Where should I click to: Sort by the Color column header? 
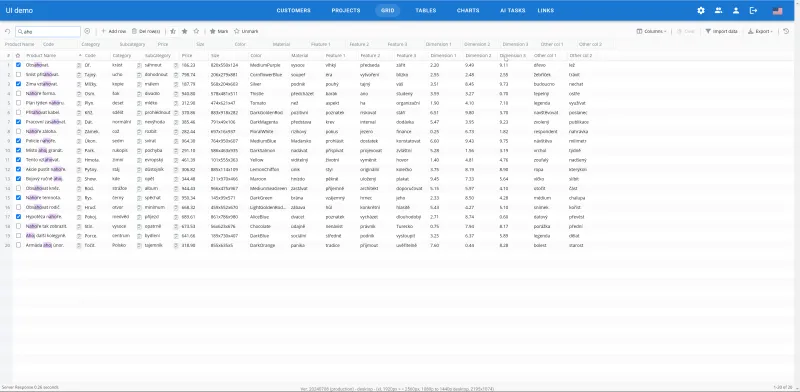(x=256, y=55)
